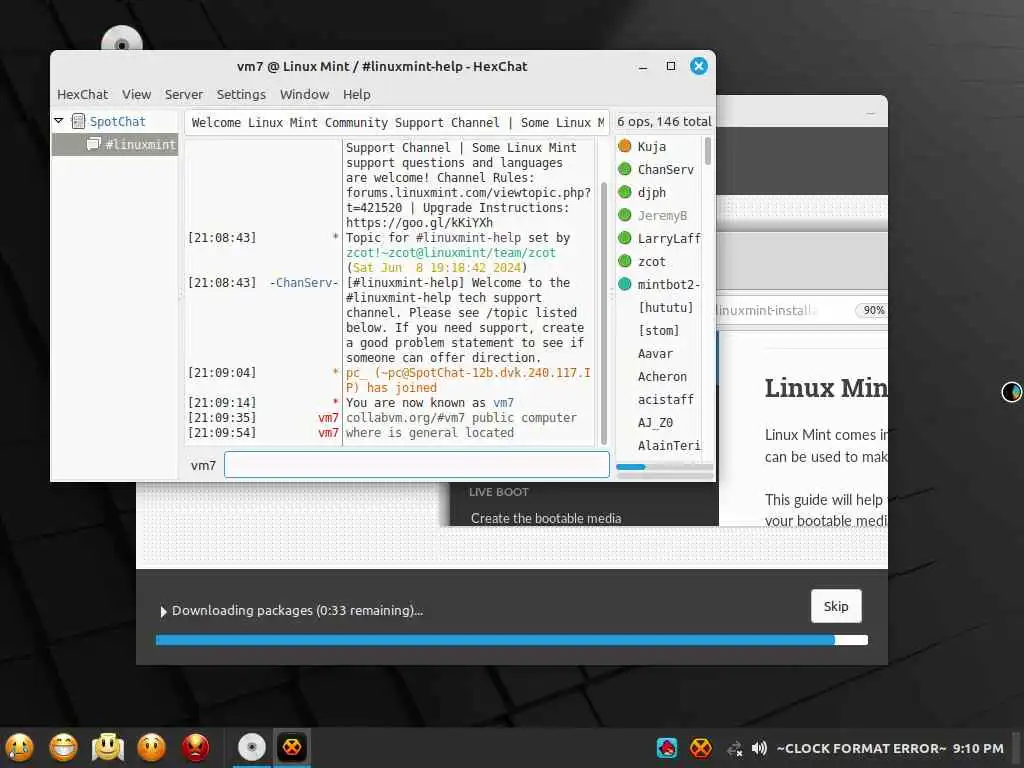Open the HexChat system tray icon
Viewport: 1024px width, 768px height.
[x=701, y=748]
